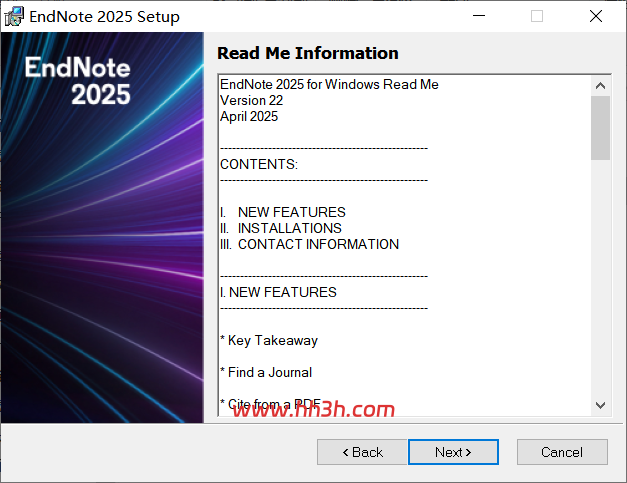Image resolution: width=627 pixels, height=483 pixels.
Task: Click the Next button
Action: [x=453, y=452]
